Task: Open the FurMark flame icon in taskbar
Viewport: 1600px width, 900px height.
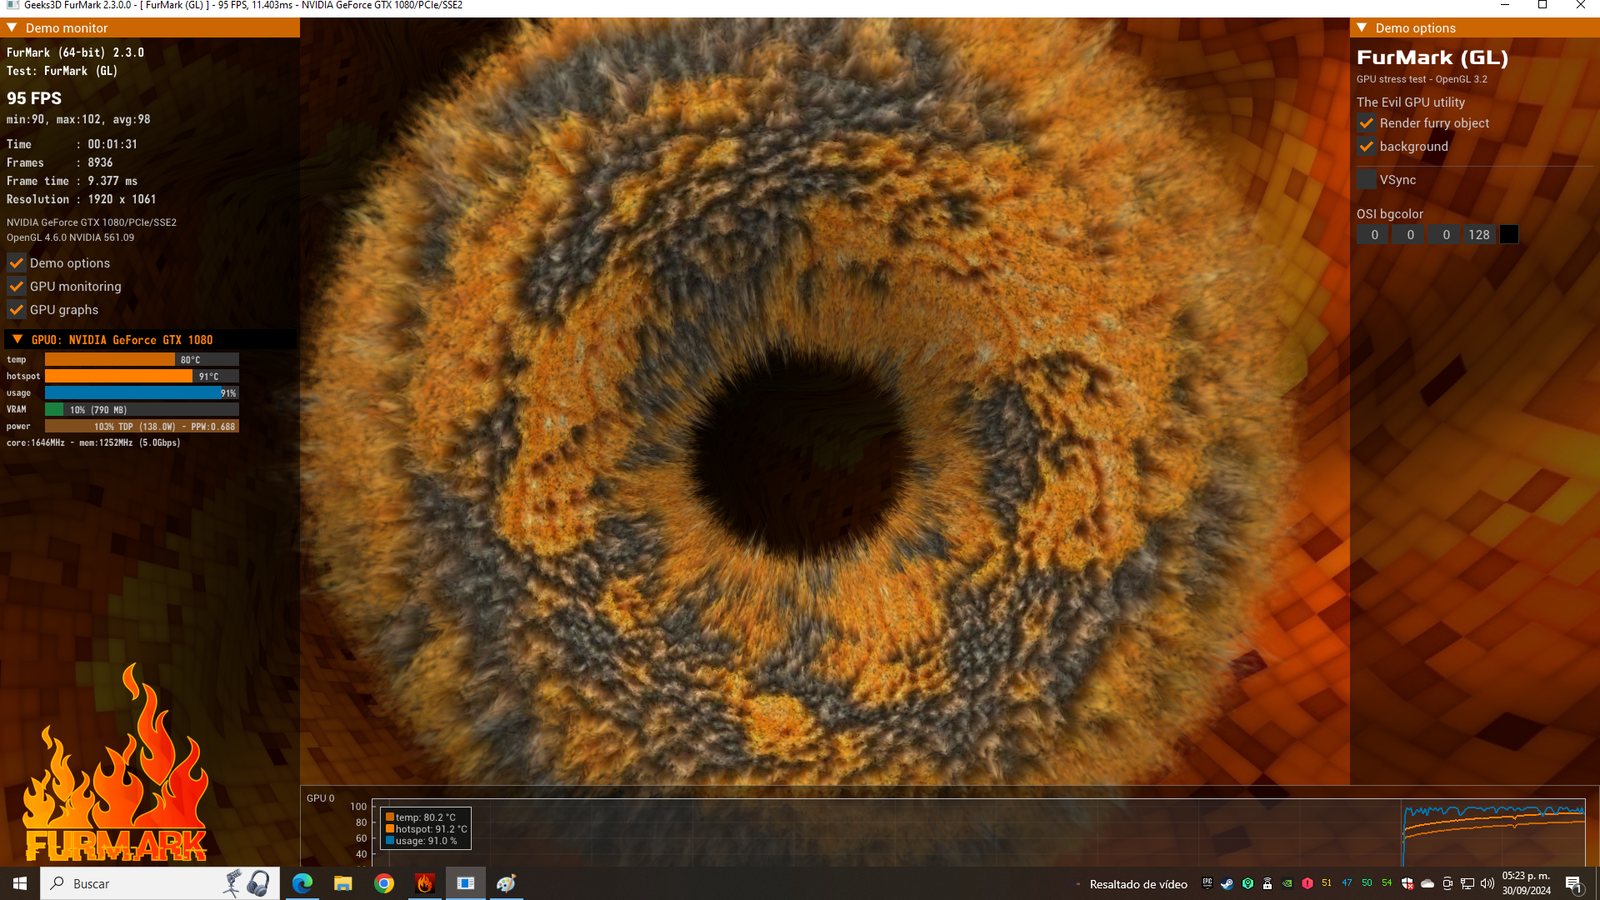Action: pos(425,883)
